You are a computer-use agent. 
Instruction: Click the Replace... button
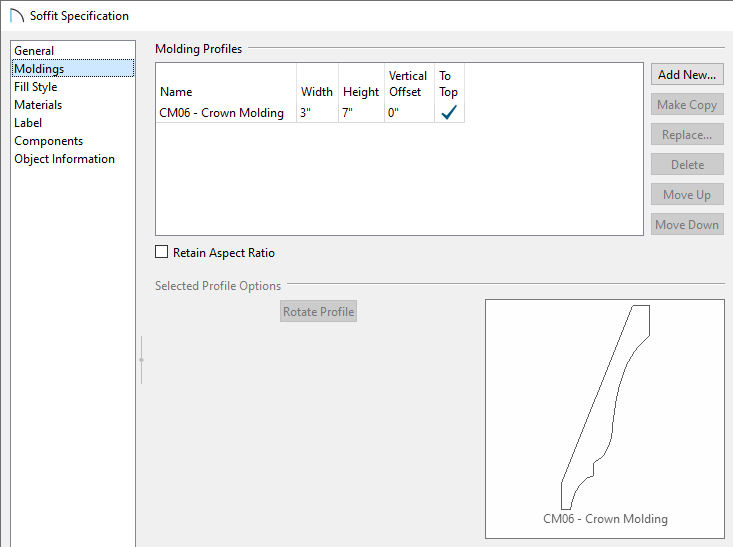click(x=687, y=135)
